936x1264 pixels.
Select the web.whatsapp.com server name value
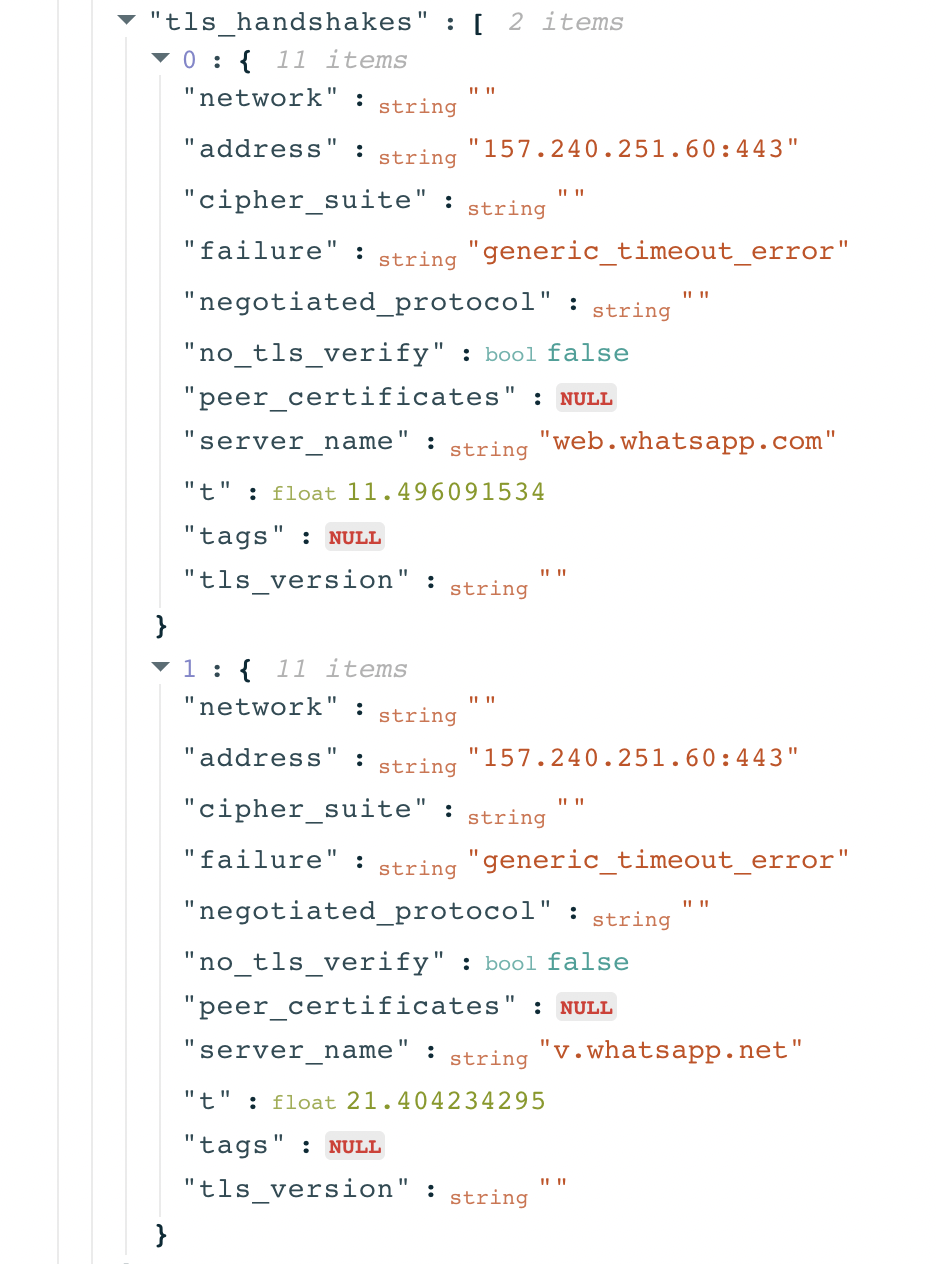(688, 440)
